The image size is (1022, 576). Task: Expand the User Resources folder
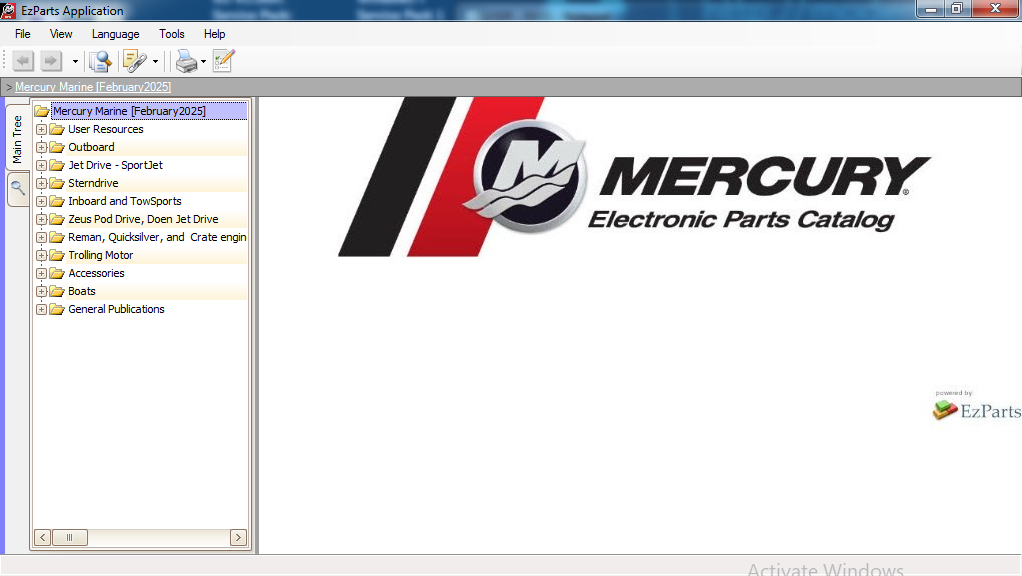(41, 129)
